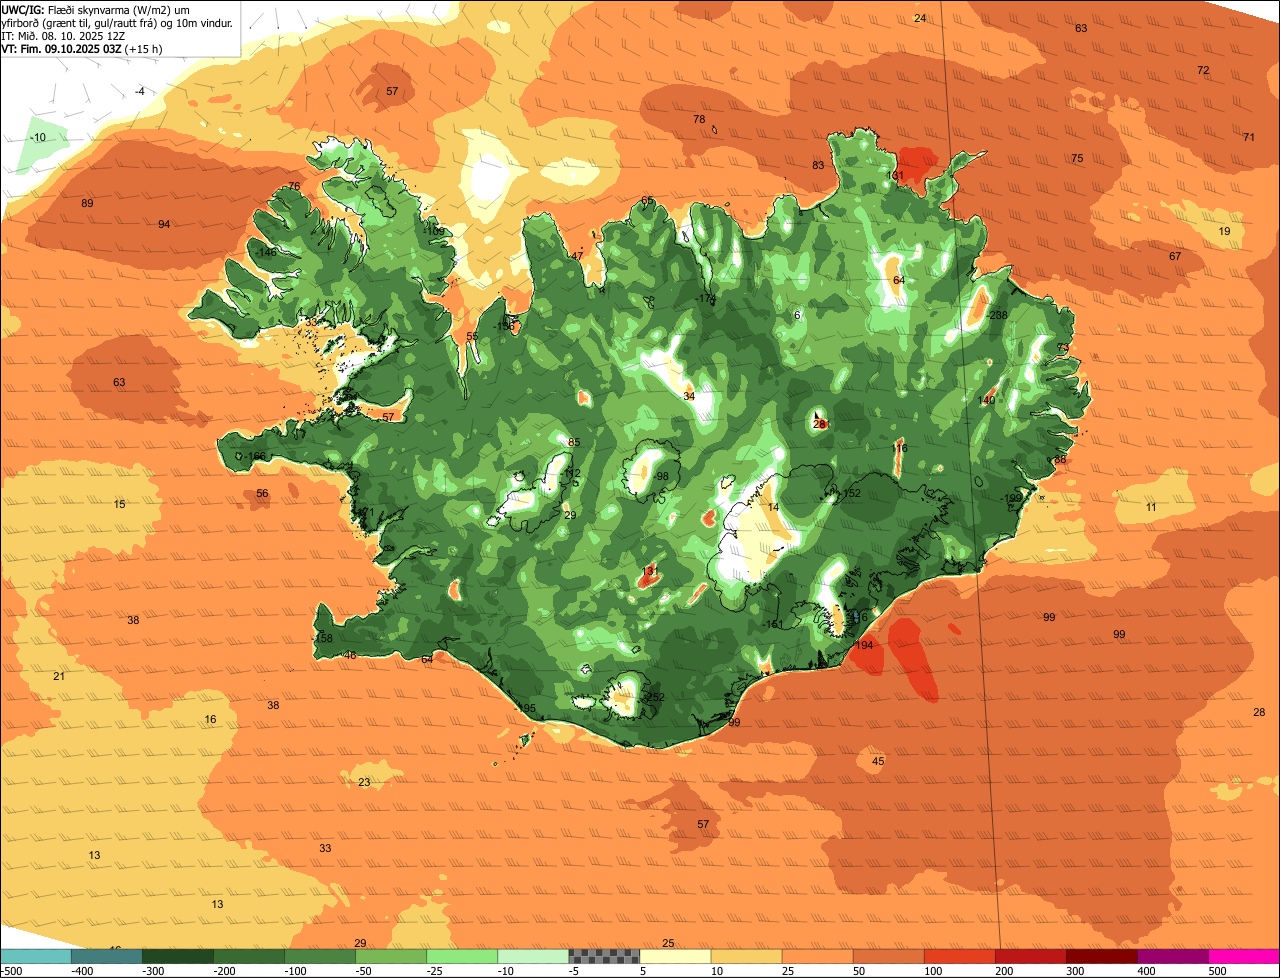Click the map value '89' over the northwest sea

pyautogui.click(x=87, y=203)
